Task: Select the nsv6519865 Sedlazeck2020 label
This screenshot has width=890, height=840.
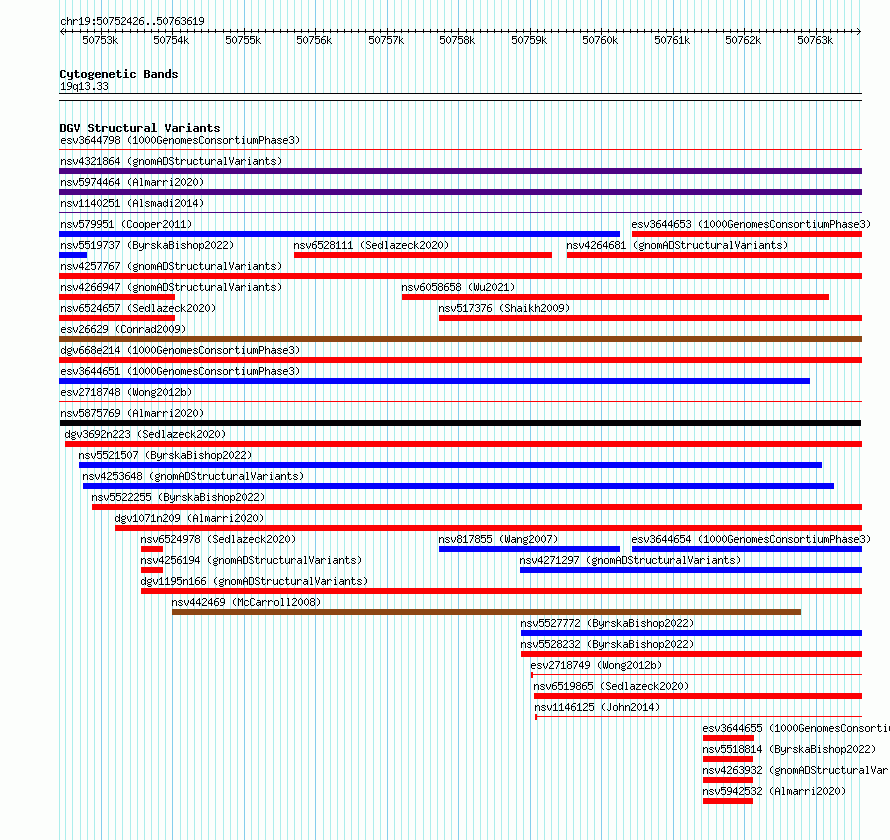Action: [x=611, y=686]
